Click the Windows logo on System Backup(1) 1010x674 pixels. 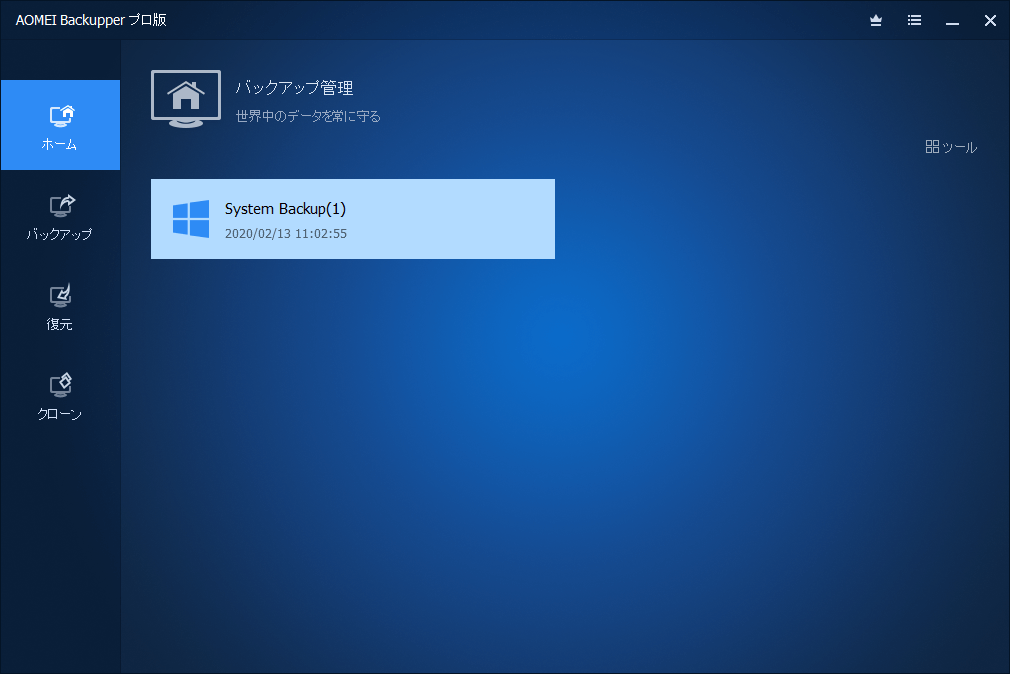189,218
